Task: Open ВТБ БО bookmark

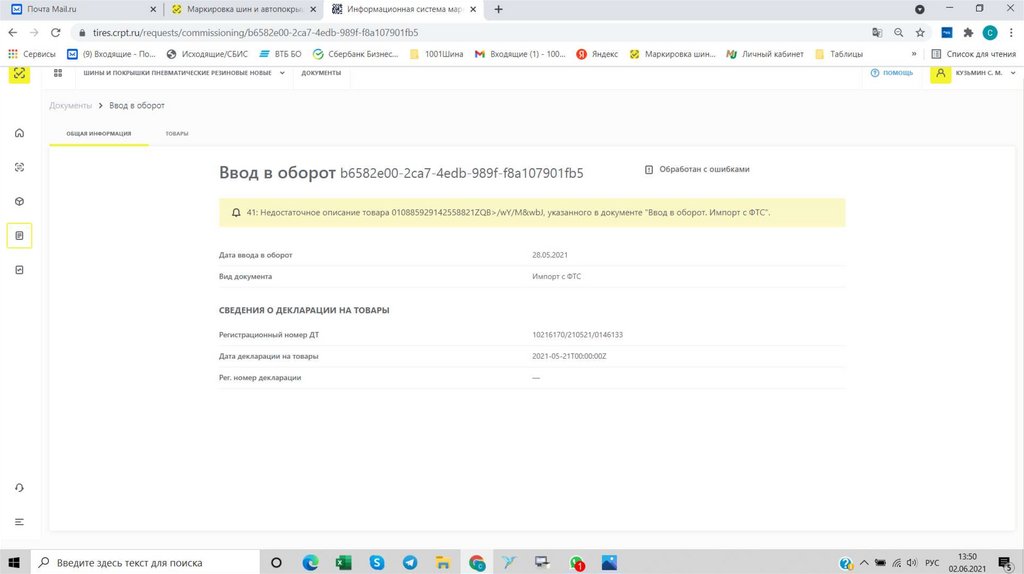Action: pyautogui.click(x=280, y=54)
